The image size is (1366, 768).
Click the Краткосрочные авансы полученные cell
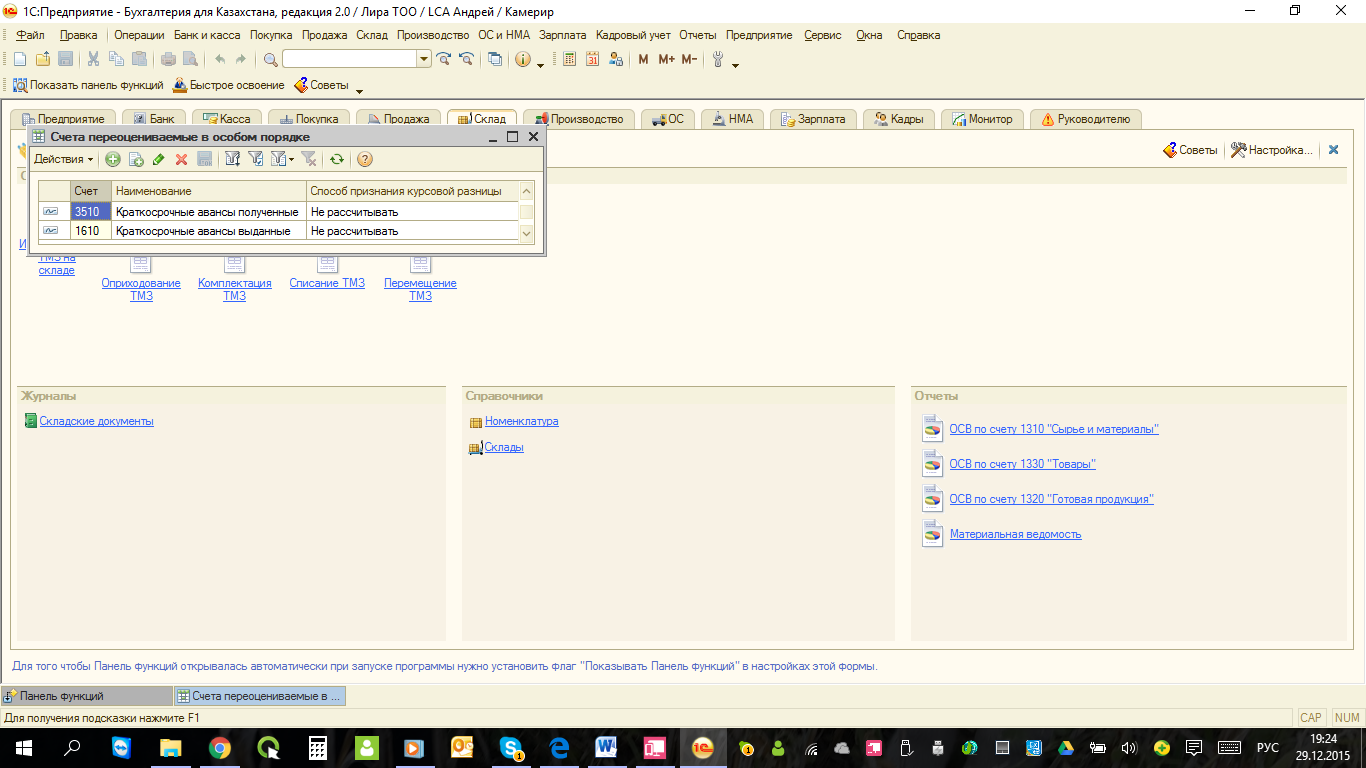point(208,212)
